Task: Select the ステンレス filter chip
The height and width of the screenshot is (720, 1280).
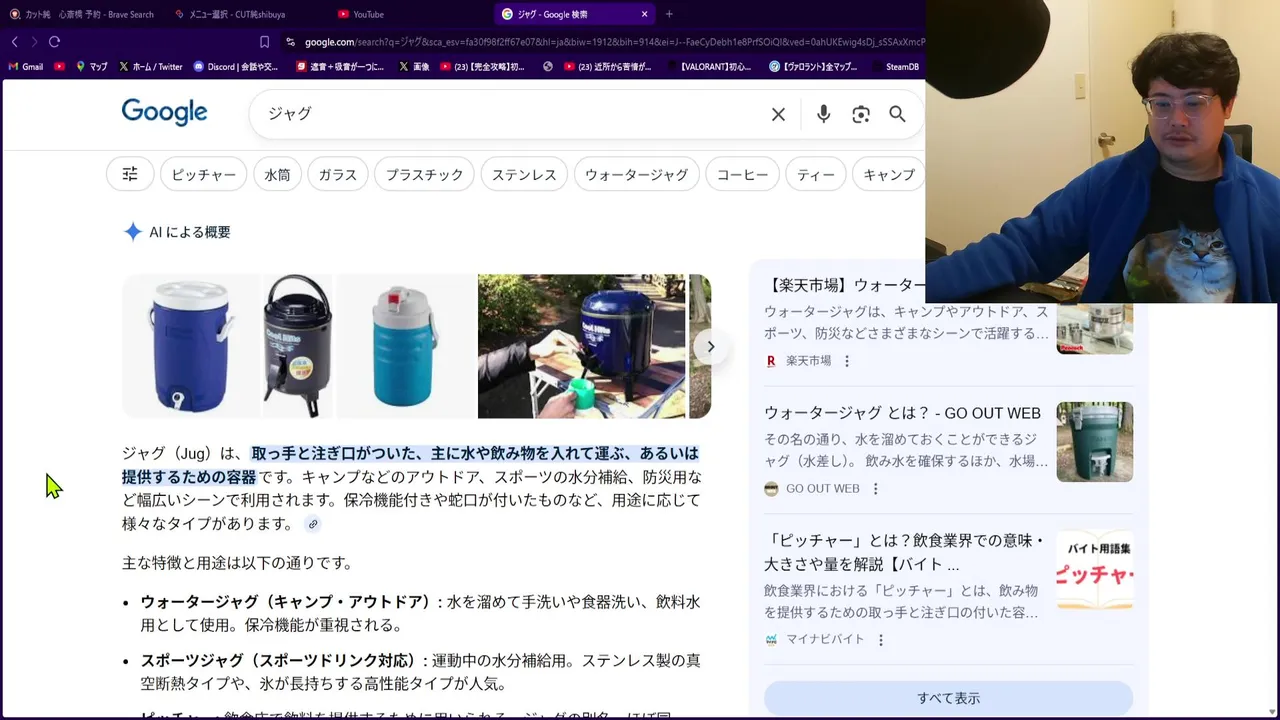Action: pyautogui.click(x=523, y=174)
